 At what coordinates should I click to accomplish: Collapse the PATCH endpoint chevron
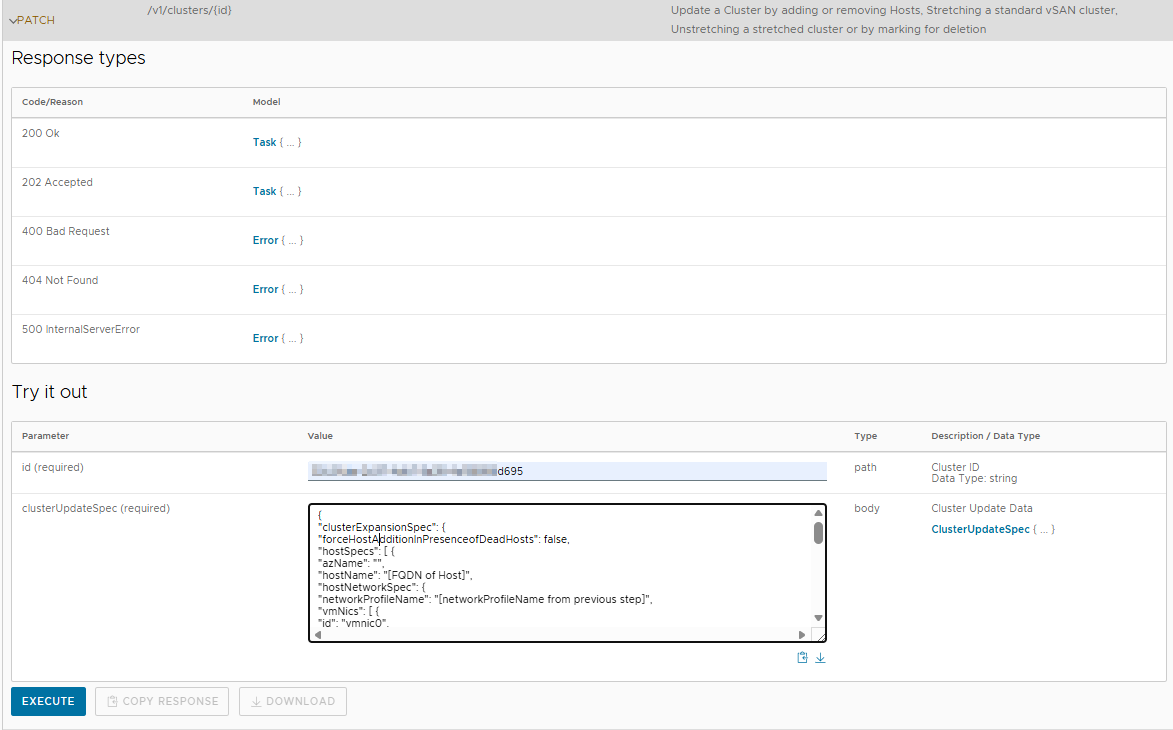tap(12, 21)
